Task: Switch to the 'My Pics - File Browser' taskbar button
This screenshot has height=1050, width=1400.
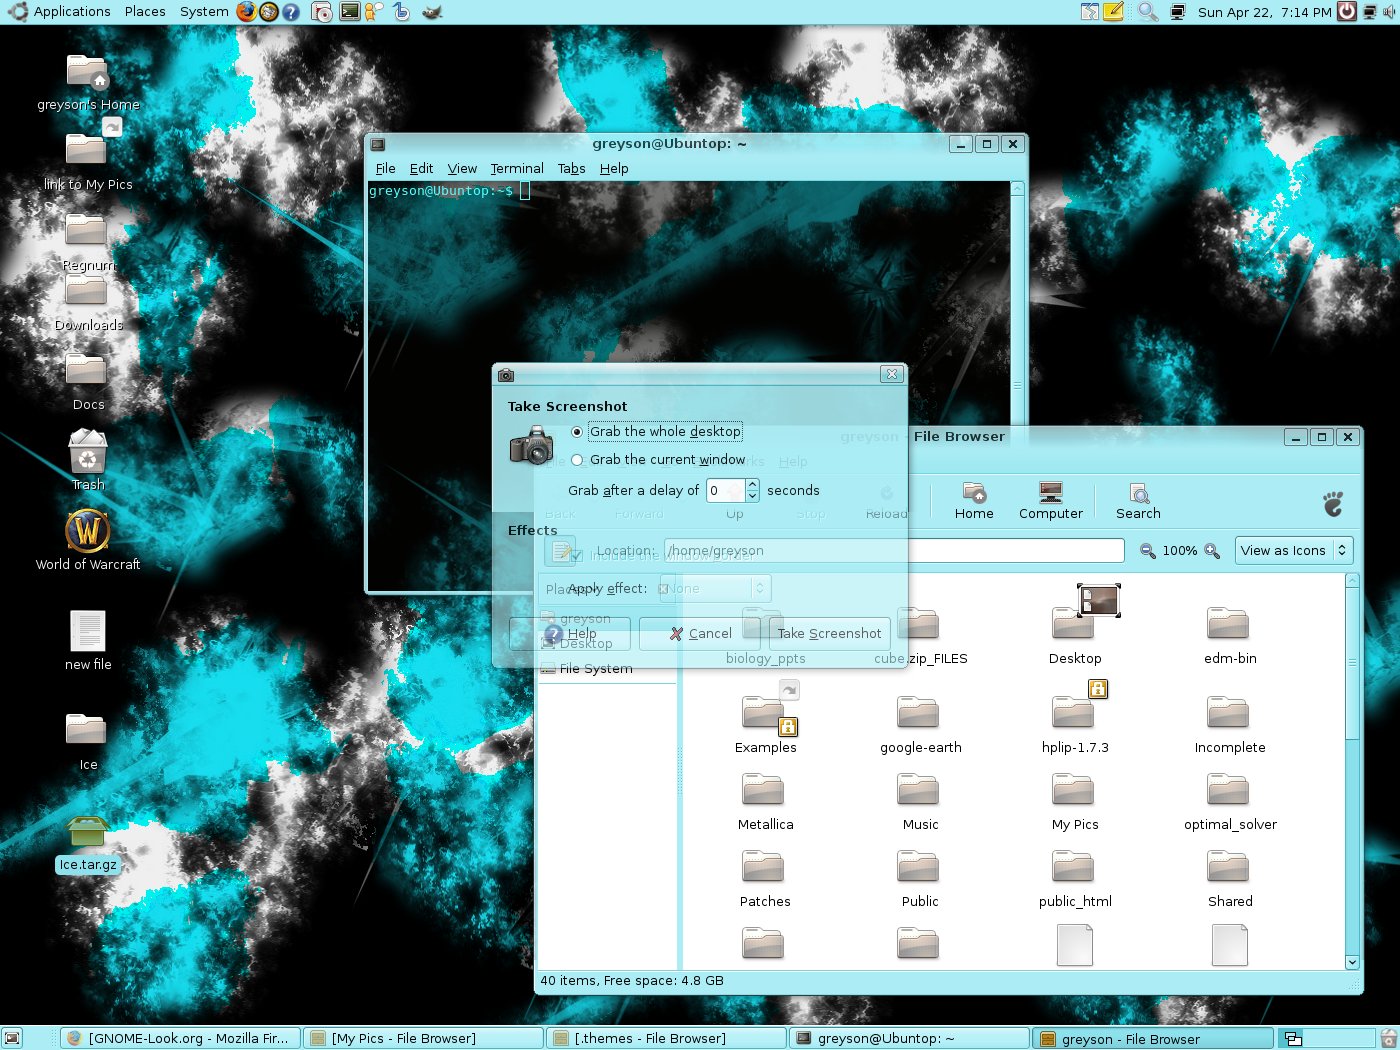Action: 424,1038
